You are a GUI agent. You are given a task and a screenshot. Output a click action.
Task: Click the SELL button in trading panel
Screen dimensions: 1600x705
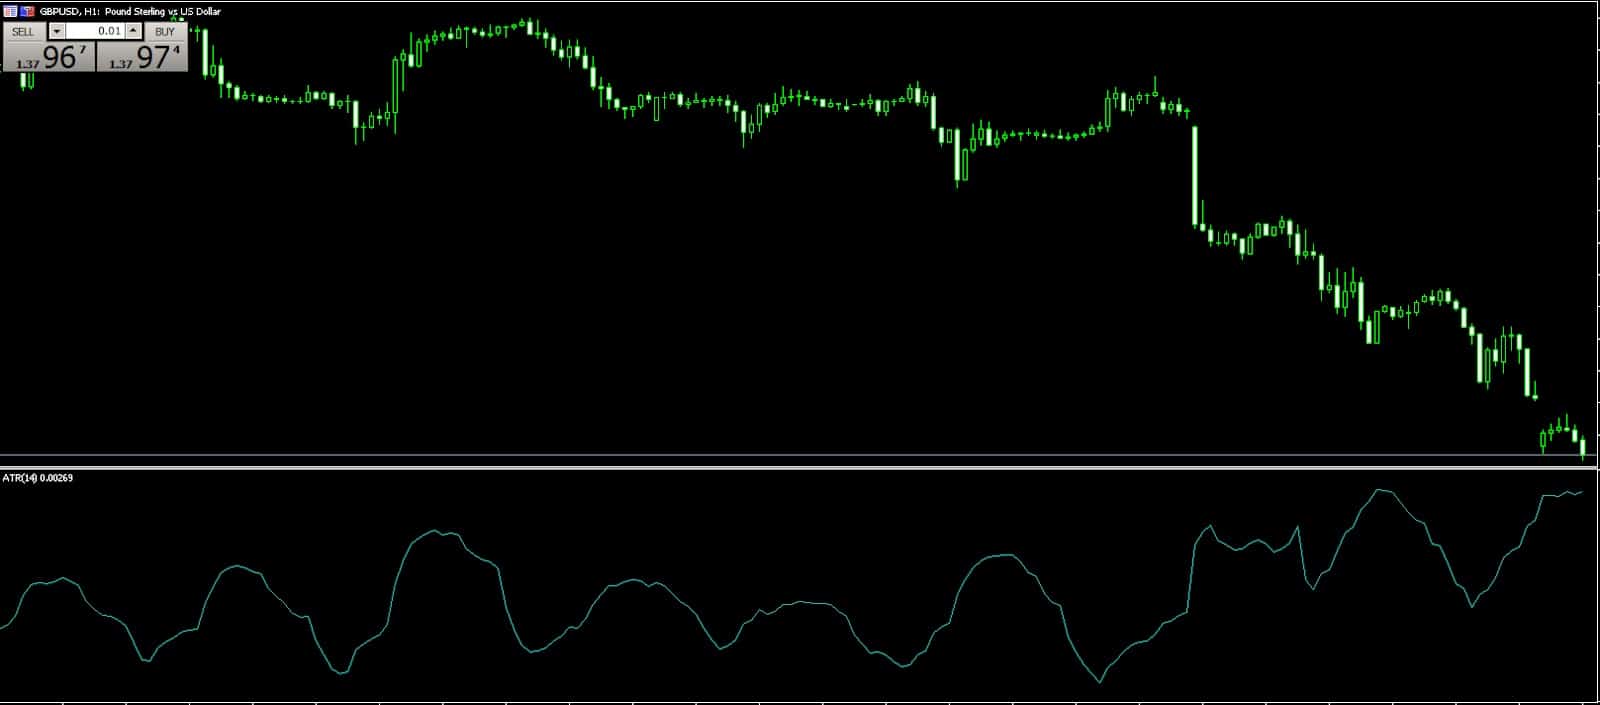[23, 32]
